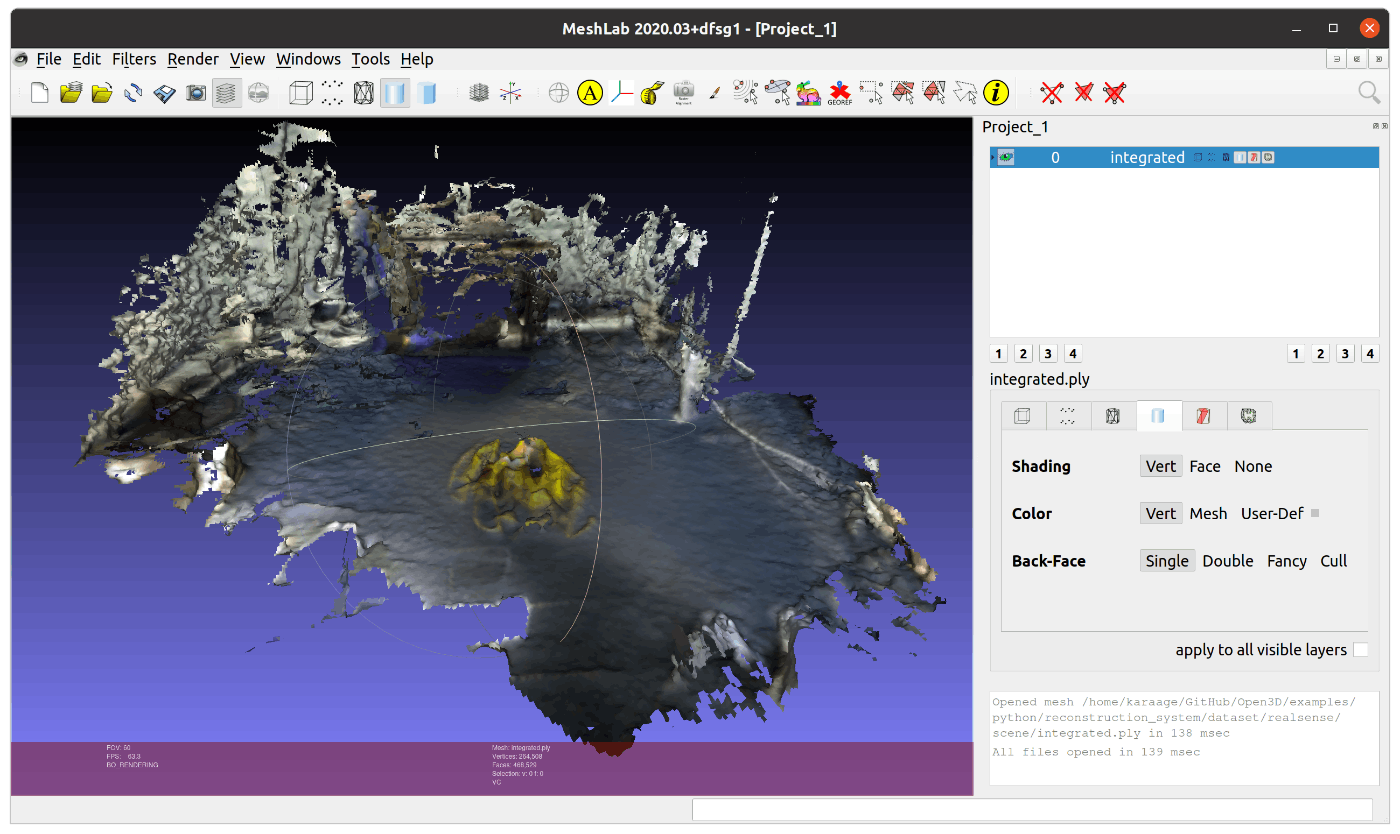Click button 1 in right-hand number group
This screenshot has width=1400, height=834.
tap(1296, 353)
